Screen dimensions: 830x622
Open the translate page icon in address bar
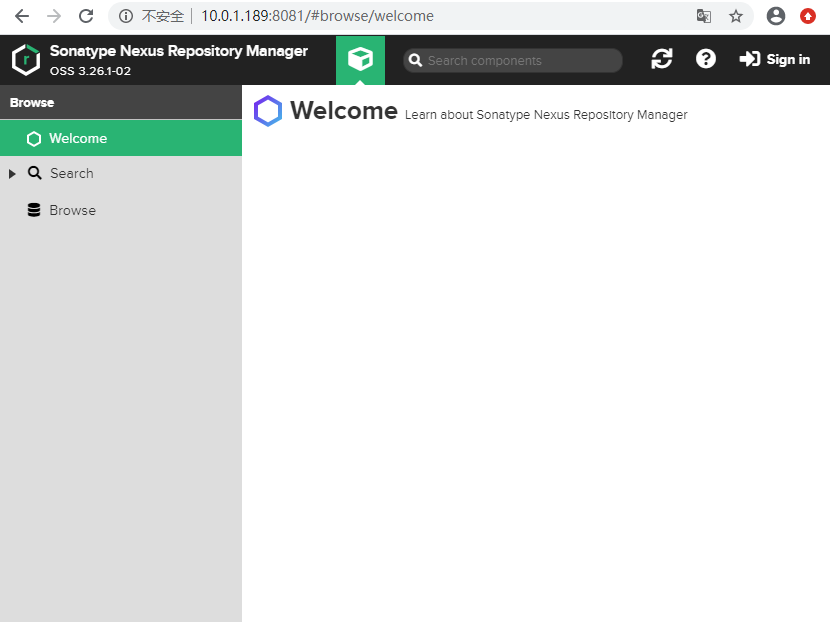[703, 16]
